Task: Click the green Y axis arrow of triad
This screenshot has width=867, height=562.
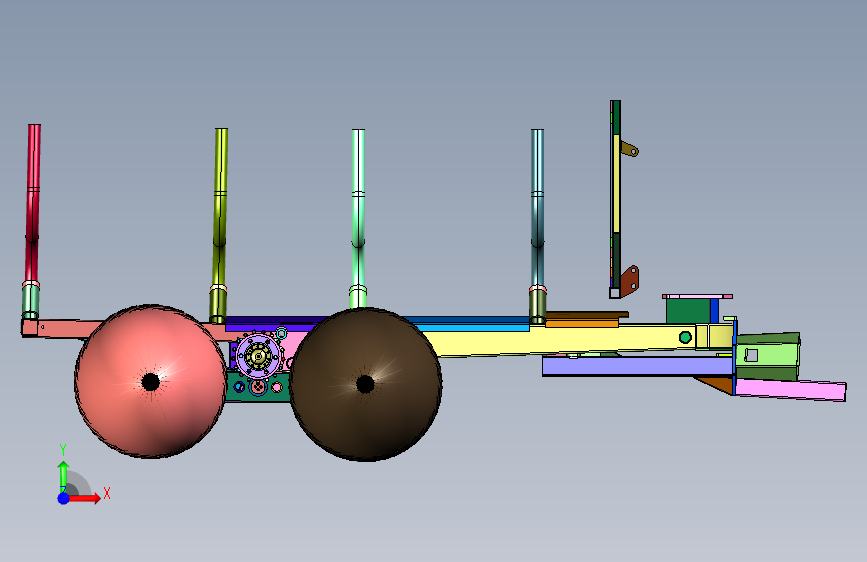Action: (x=63, y=476)
